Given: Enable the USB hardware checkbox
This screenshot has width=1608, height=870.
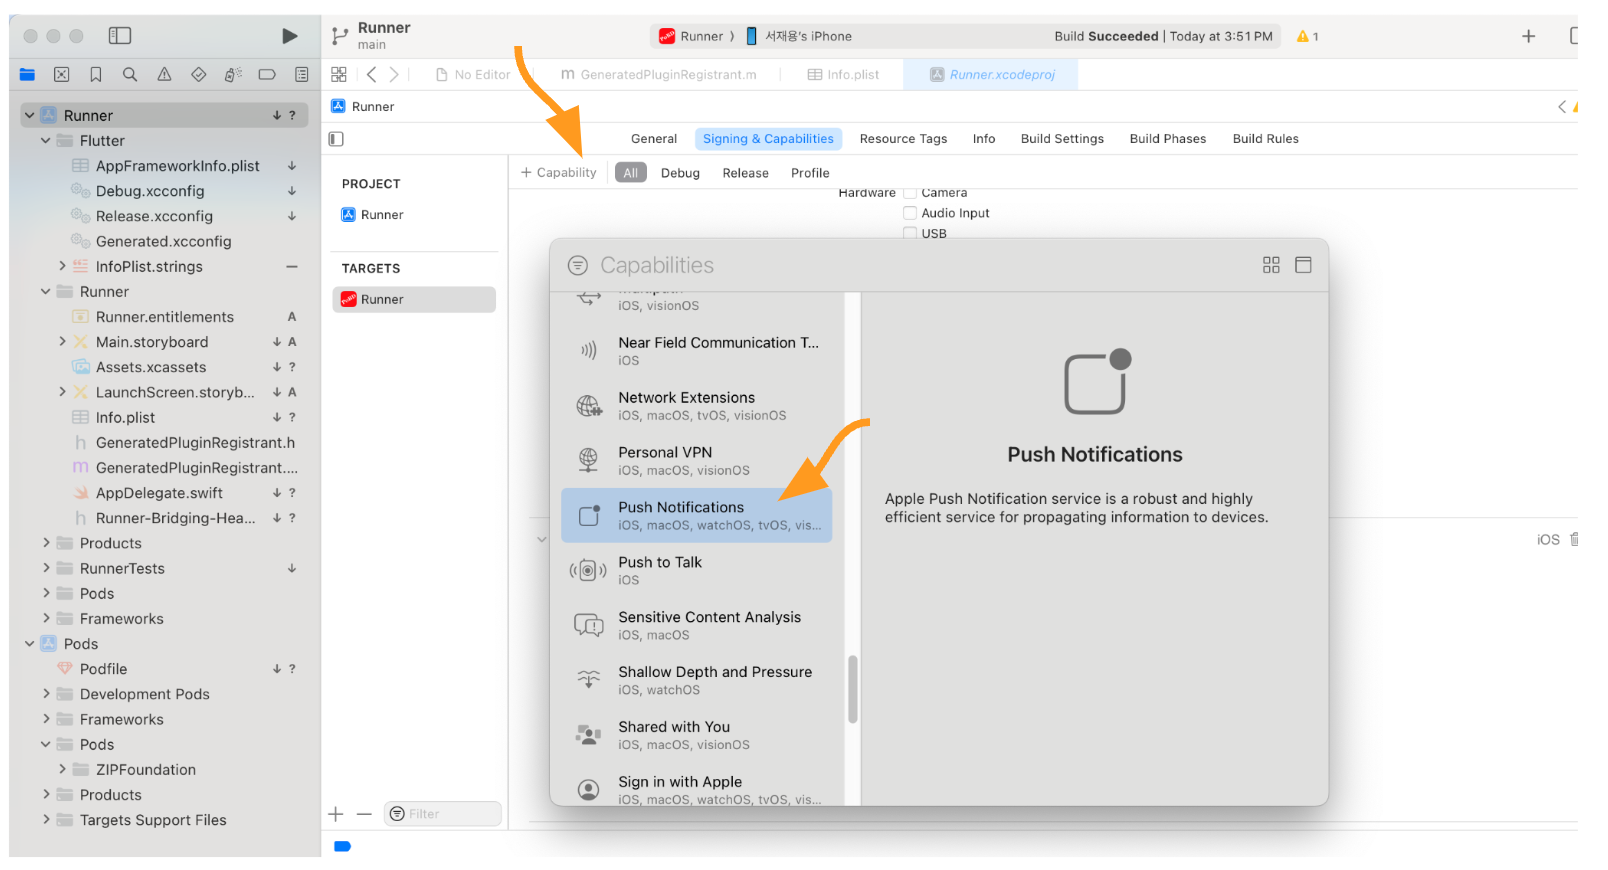Looking at the screenshot, I should (x=910, y=233).
